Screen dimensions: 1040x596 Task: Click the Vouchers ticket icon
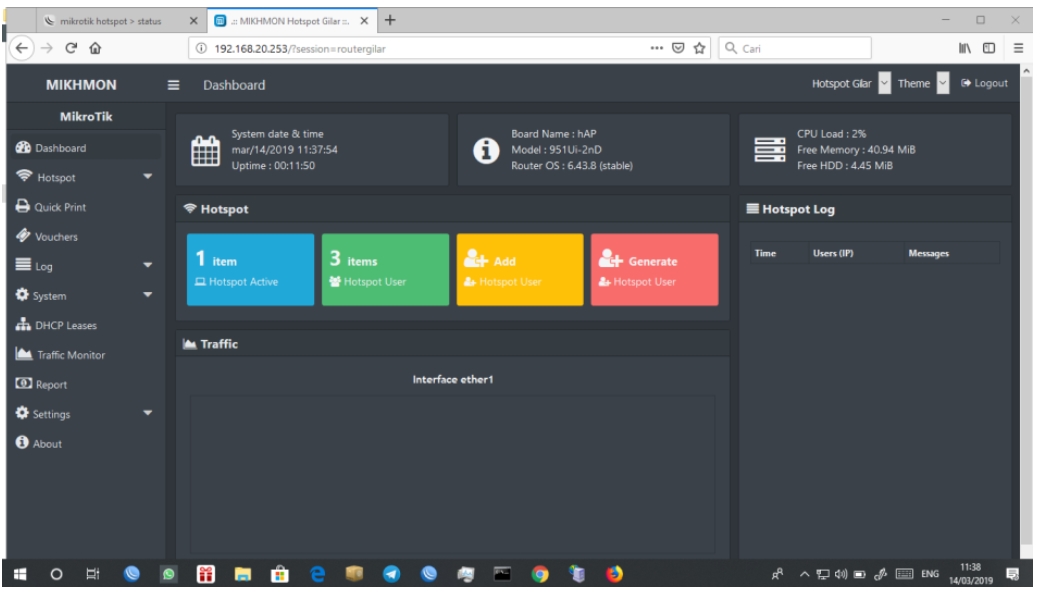tap(23, 235)
